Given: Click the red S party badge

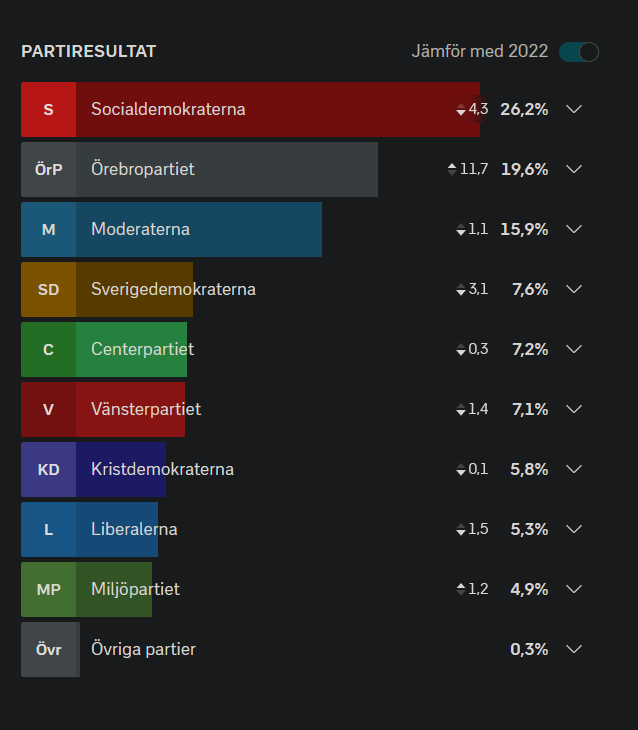Looking at the screenshot, I should click(x=48, y=109).
